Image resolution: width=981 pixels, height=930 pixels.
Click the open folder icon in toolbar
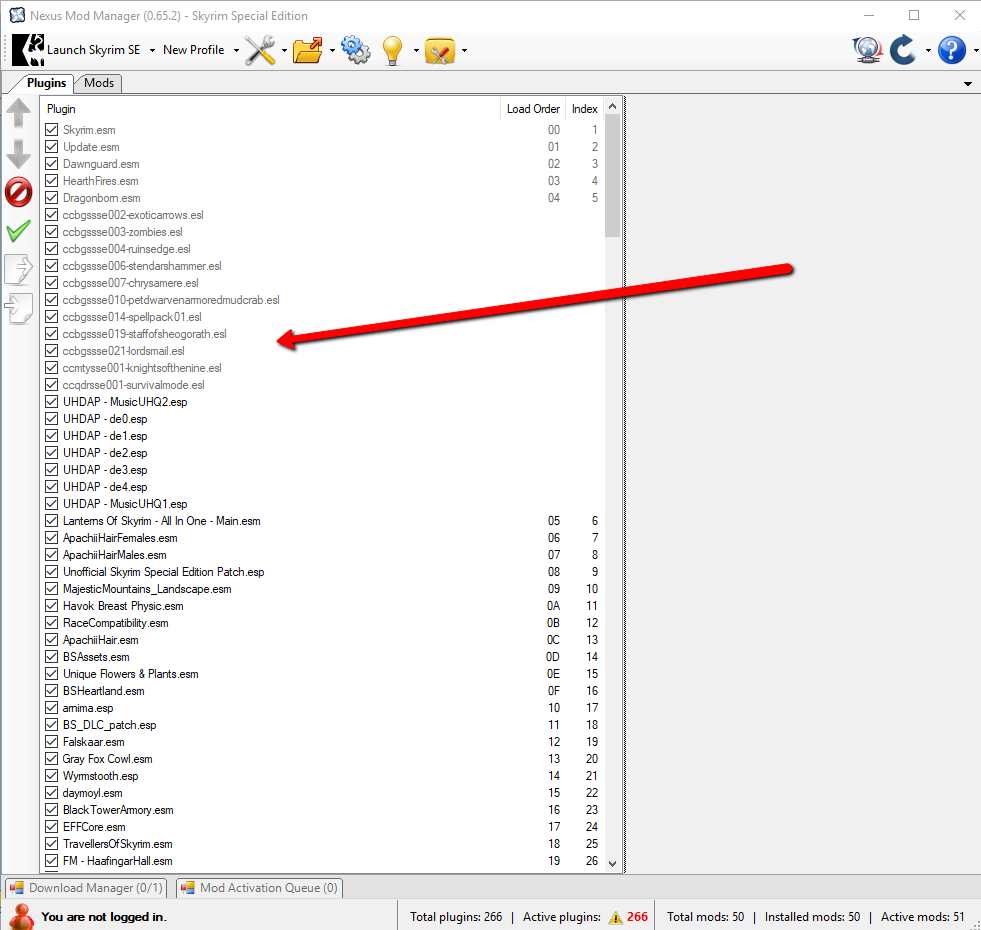point(308,50)
